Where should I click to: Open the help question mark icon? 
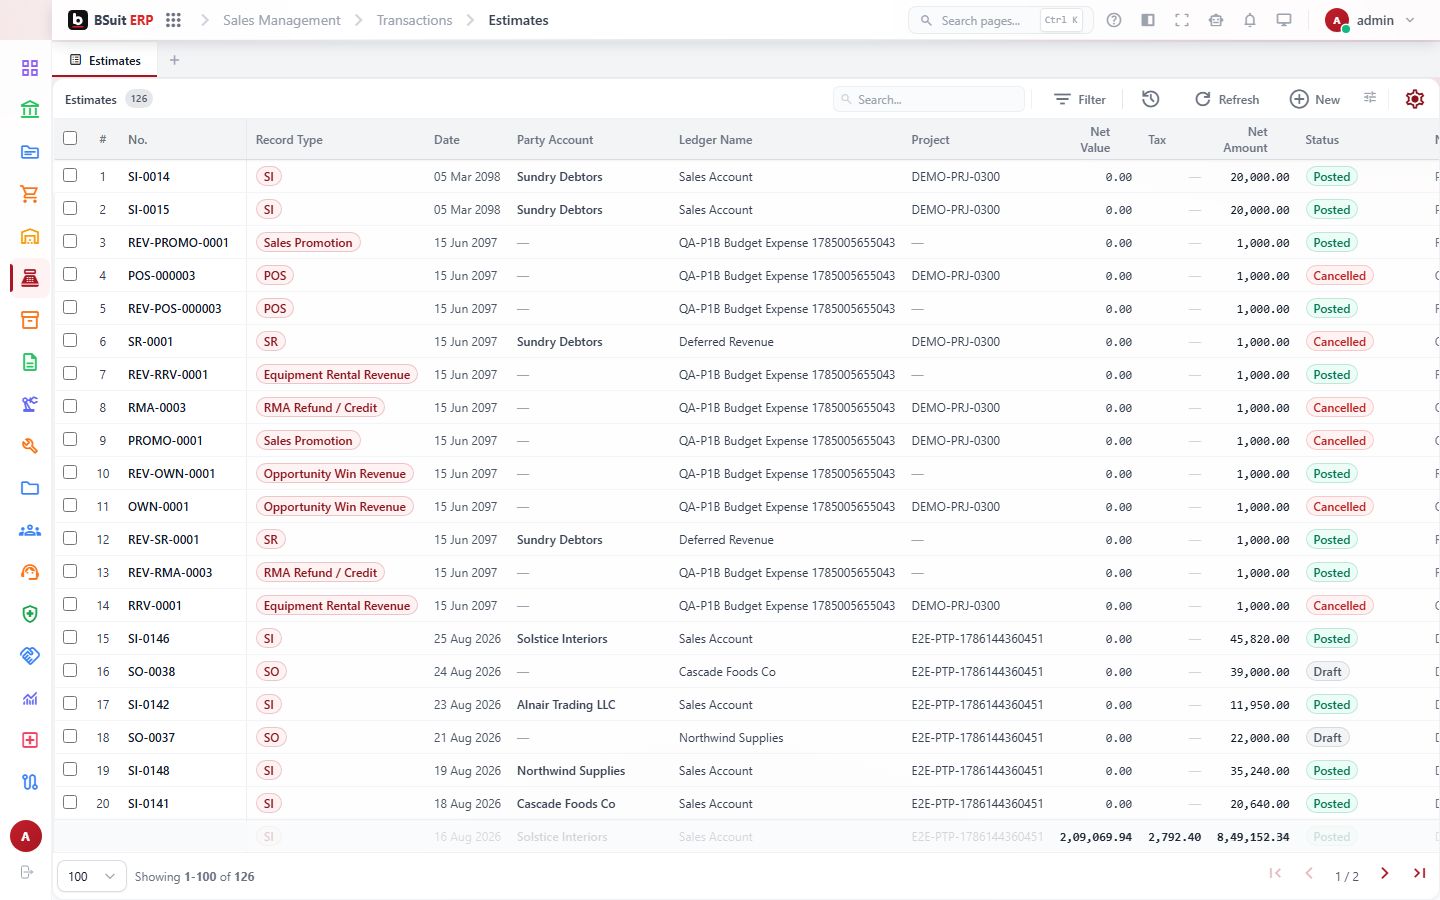1114,20
